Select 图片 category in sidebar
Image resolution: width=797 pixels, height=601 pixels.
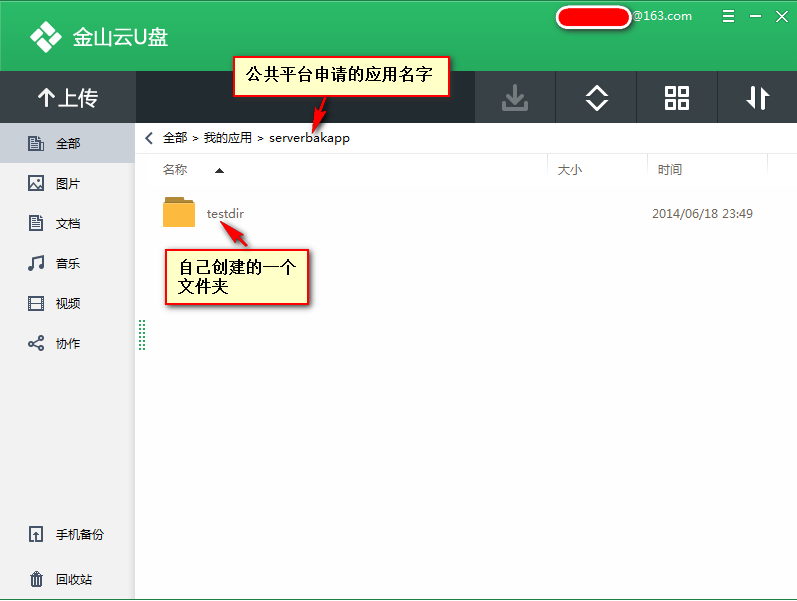point(68,184)
